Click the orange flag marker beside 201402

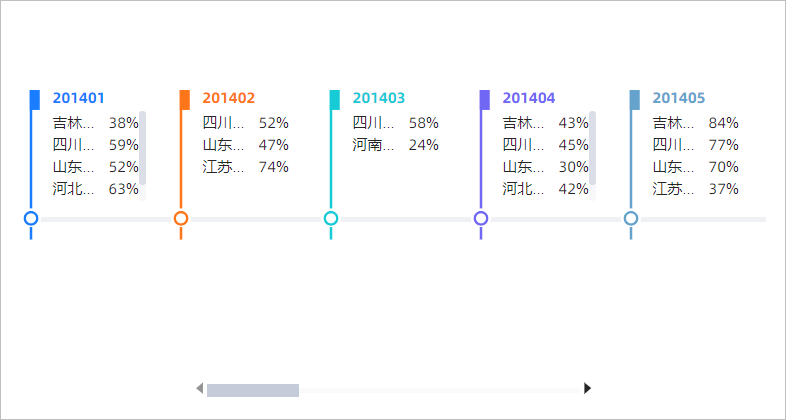[185, 99]
